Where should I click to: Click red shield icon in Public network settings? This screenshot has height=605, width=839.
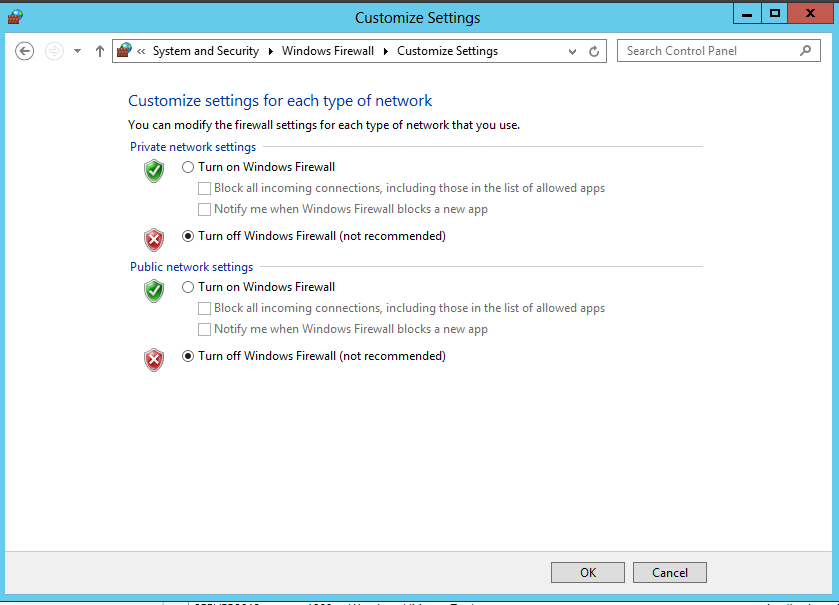coord(154,359)
